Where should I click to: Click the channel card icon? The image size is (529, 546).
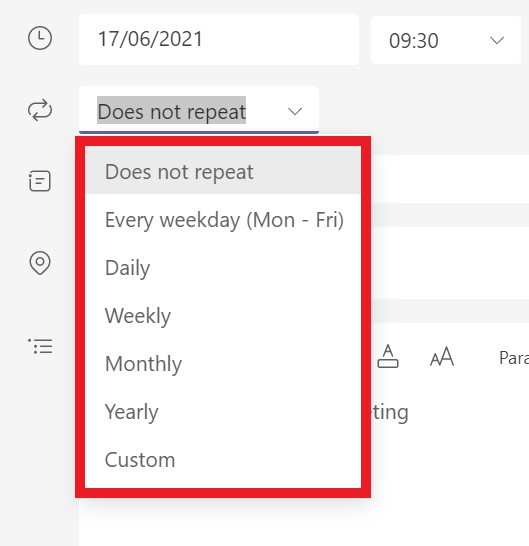[40, 181]
